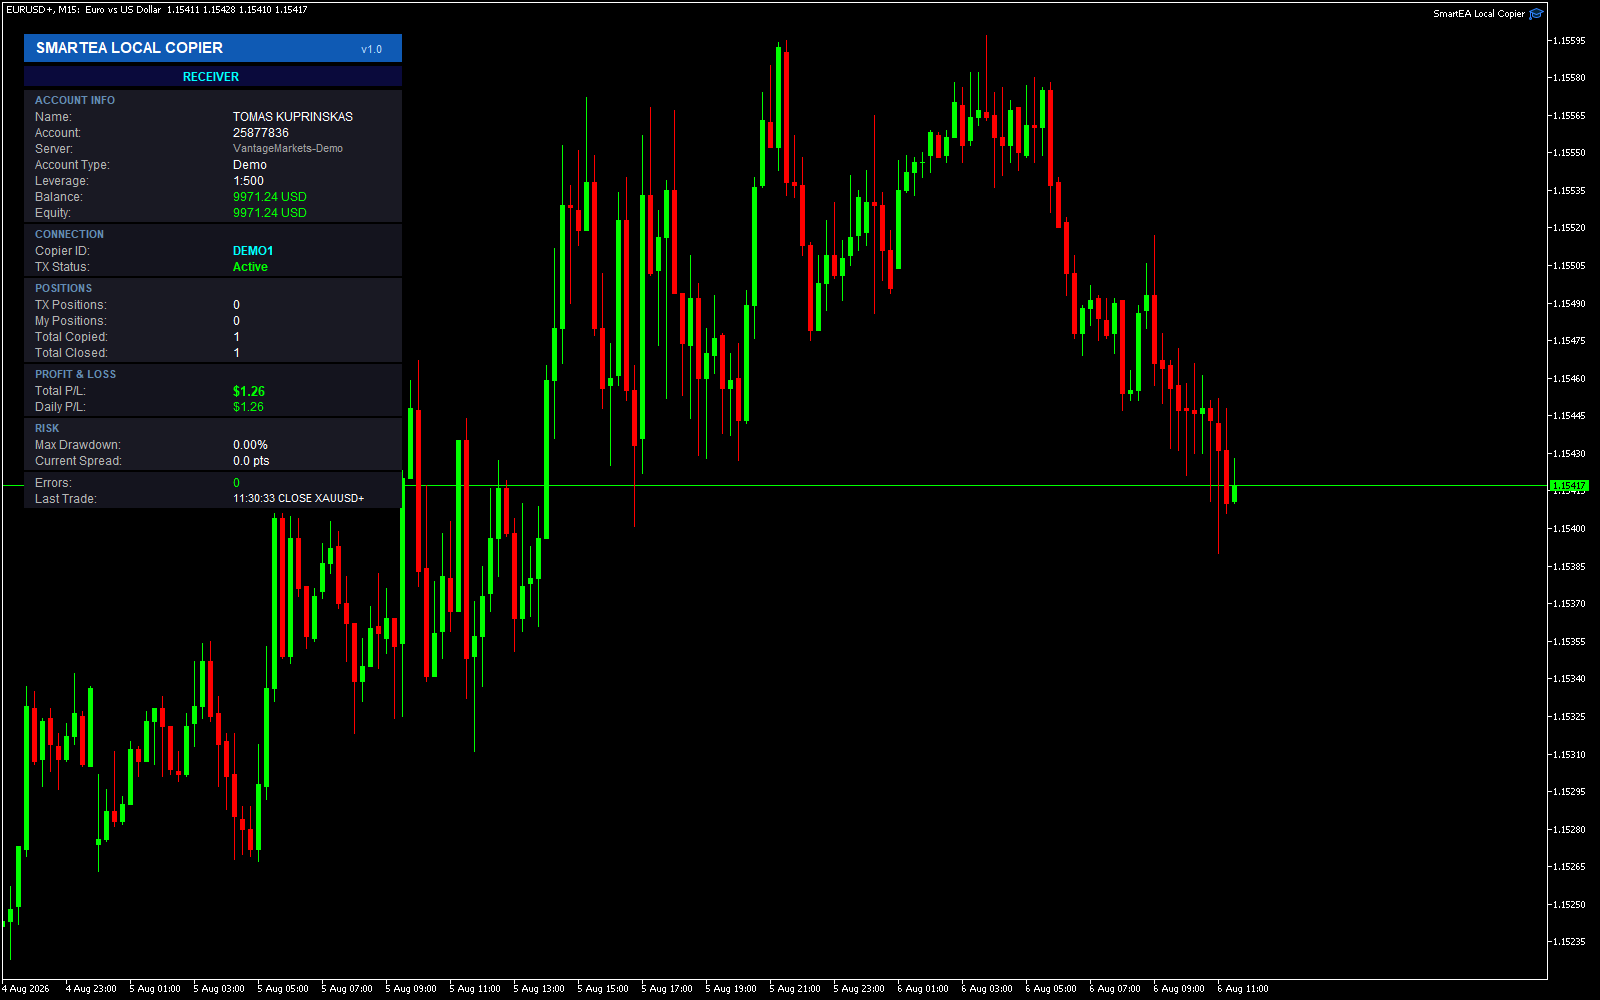This screenshot has width=1600, height=1000.
Task: Click the Active TX Status value
Action: point(250,267)
